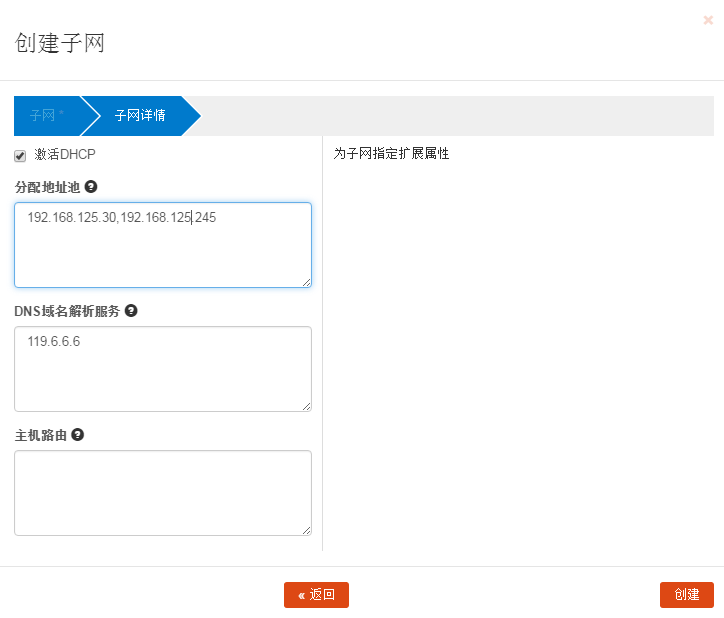Focus the DNS域名解析服务 text area
Image resolution: width=724 pixels, height=618 pixels.
pyautogui.click(x=162, y=370)
